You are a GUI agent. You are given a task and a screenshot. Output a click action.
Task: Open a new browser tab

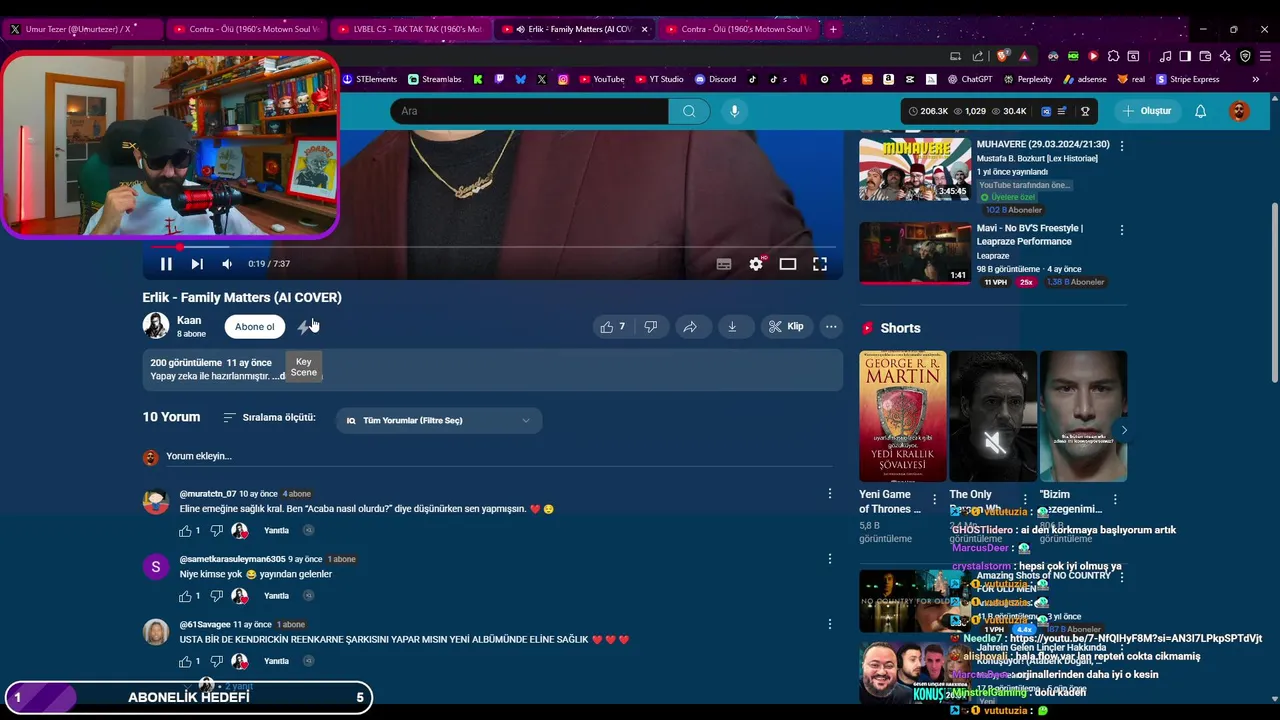click(x=833, y=29)
